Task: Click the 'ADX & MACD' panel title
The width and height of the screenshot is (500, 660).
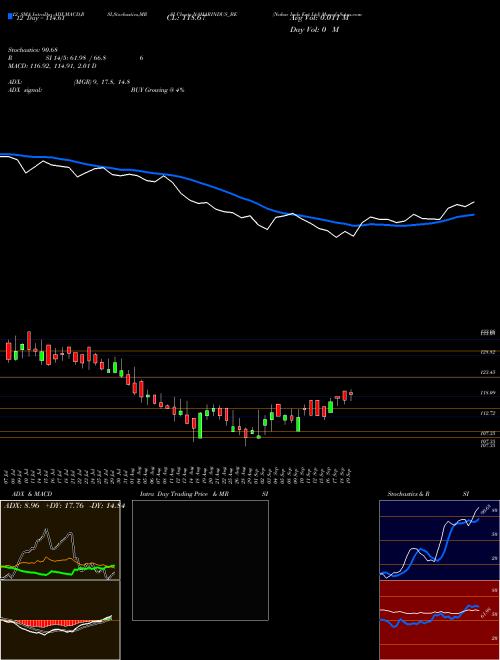Action: [x=32, y=494]
